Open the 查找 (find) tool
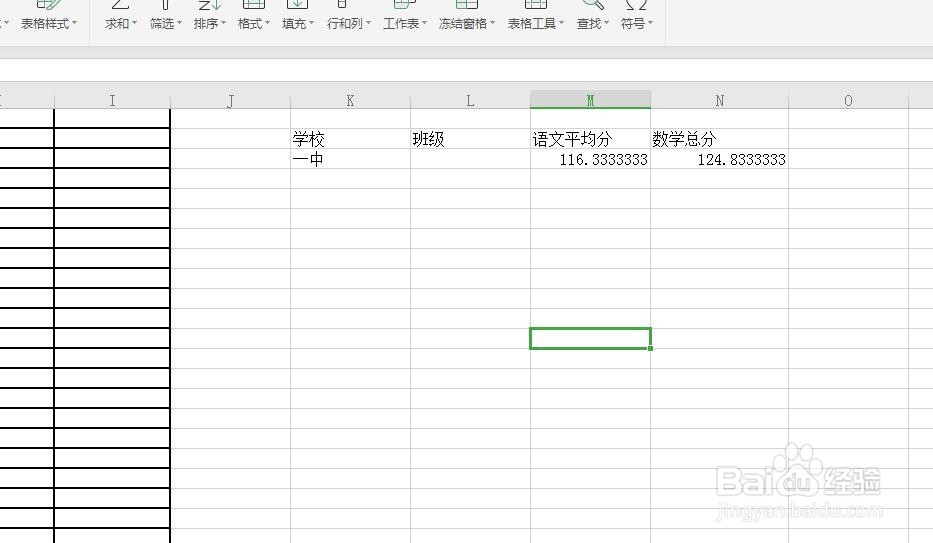Viewport: 933px width, 543px height. tap(593, 16)
